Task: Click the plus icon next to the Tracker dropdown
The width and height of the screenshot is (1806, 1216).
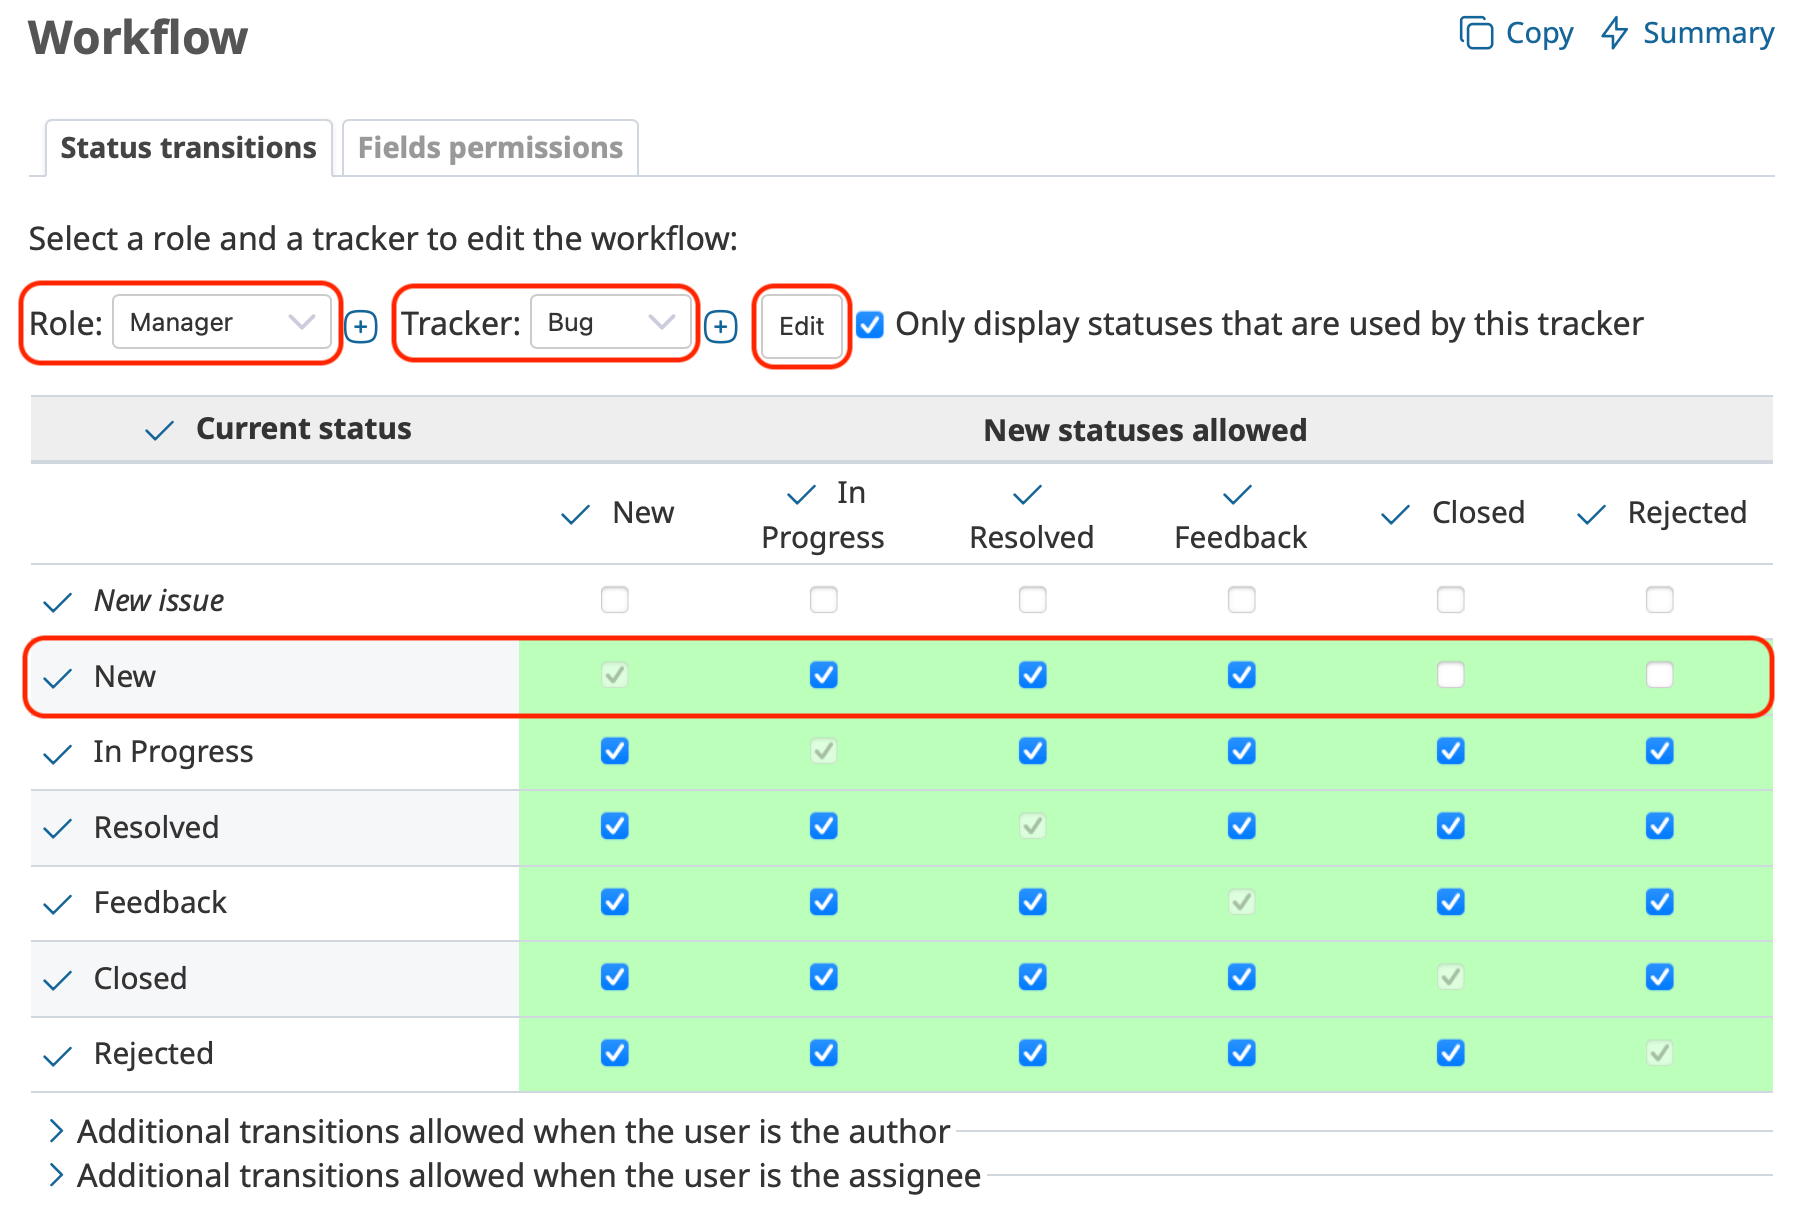Action: [720, 326]
